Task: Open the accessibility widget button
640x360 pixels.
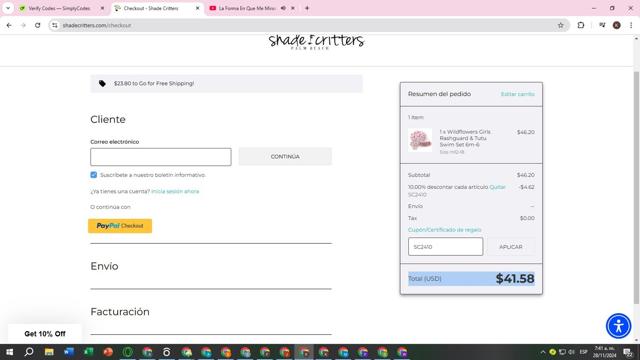Action: click(x=618, y=326)
